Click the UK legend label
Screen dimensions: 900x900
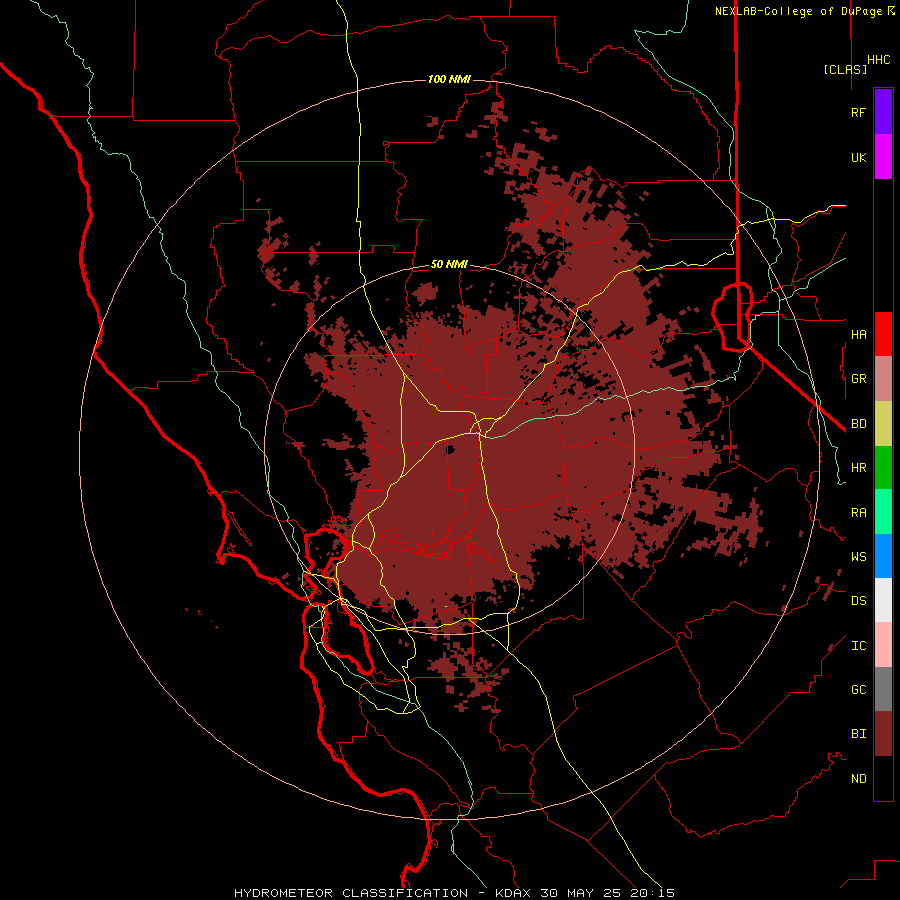pos(858,157)
